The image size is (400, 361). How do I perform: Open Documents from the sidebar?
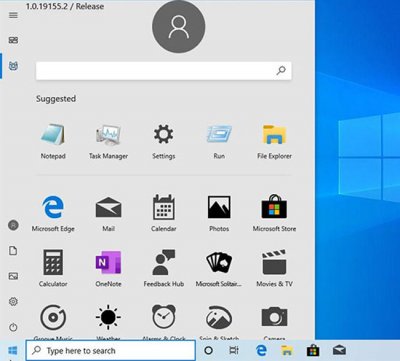pos(13,251)
